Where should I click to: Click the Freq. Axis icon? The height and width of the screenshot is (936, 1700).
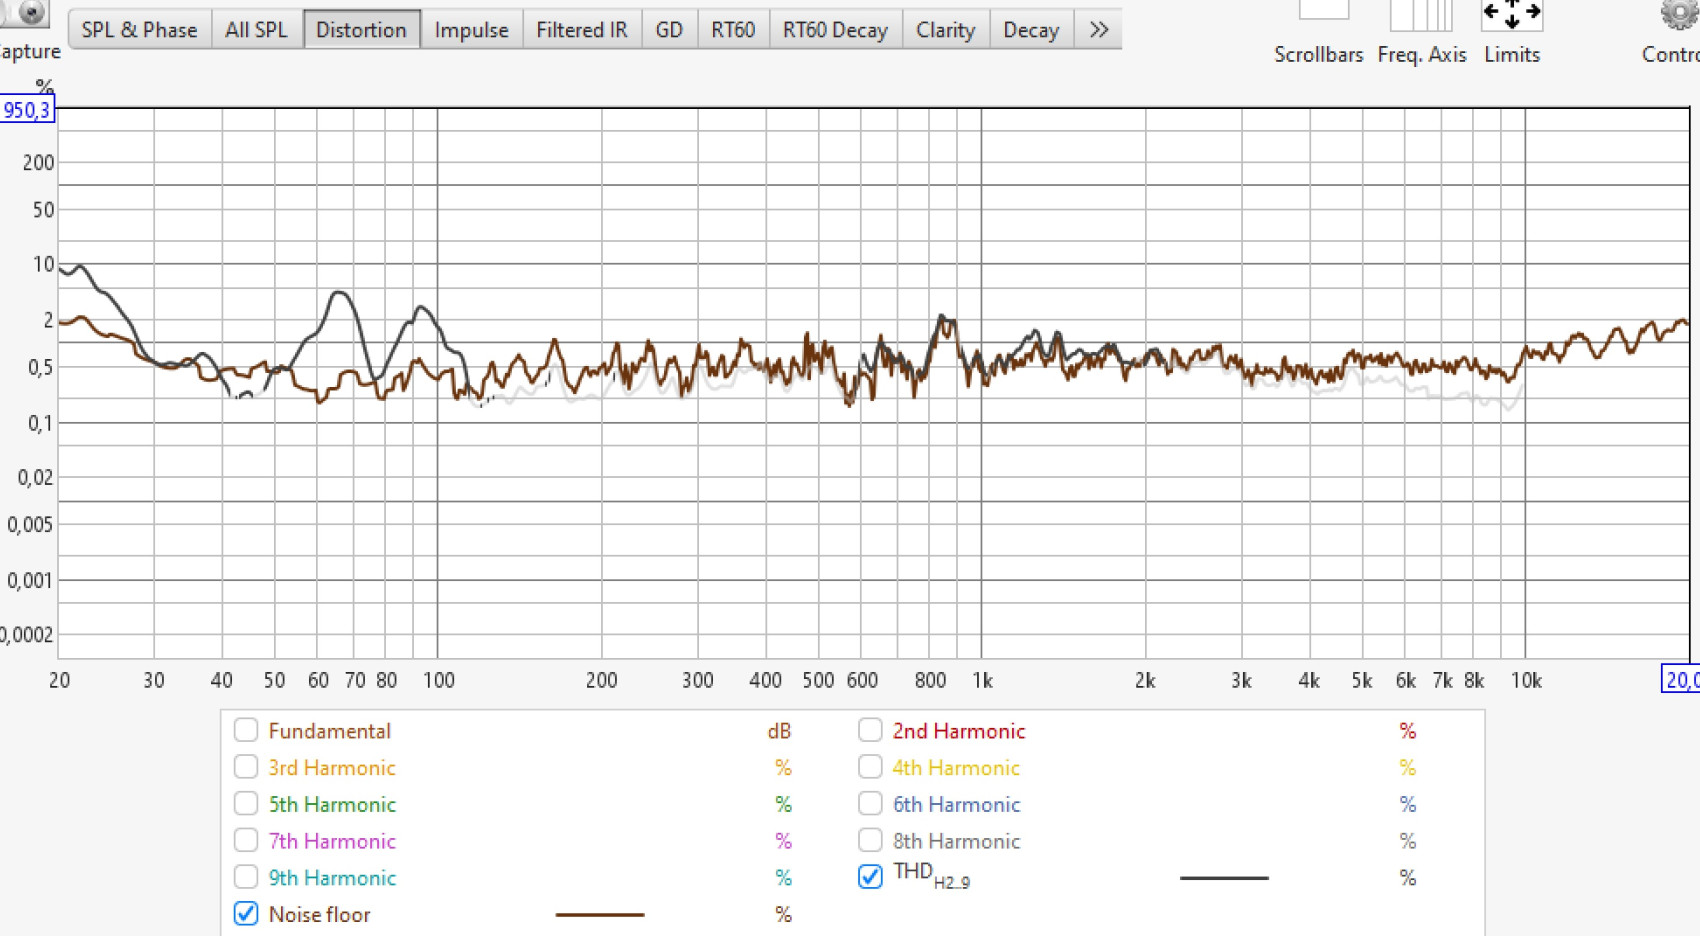[1421, 16]
